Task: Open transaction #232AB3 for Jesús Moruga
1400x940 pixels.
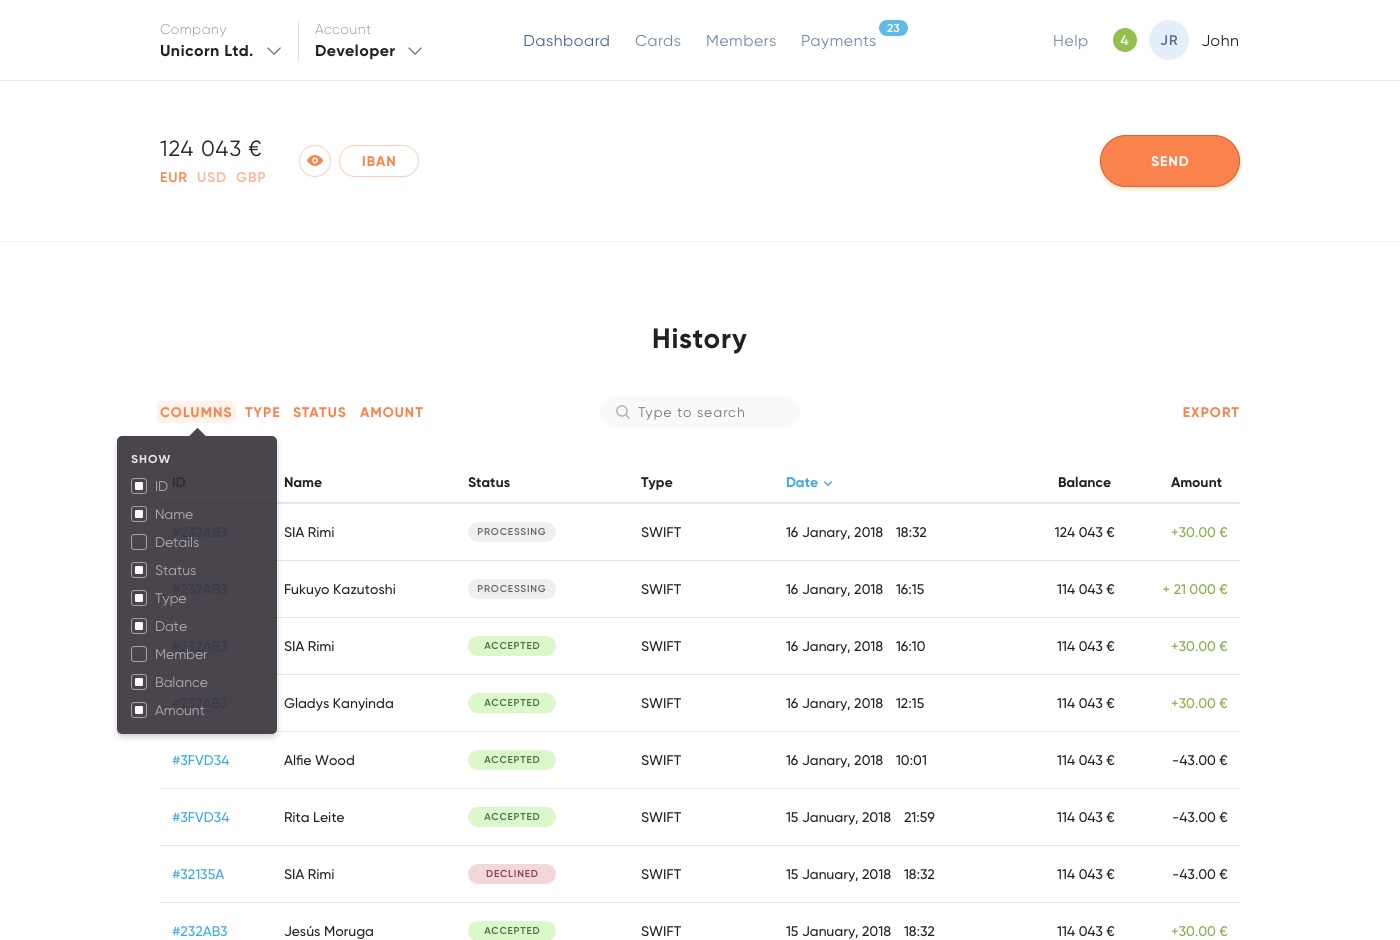Action: point(200,931)
